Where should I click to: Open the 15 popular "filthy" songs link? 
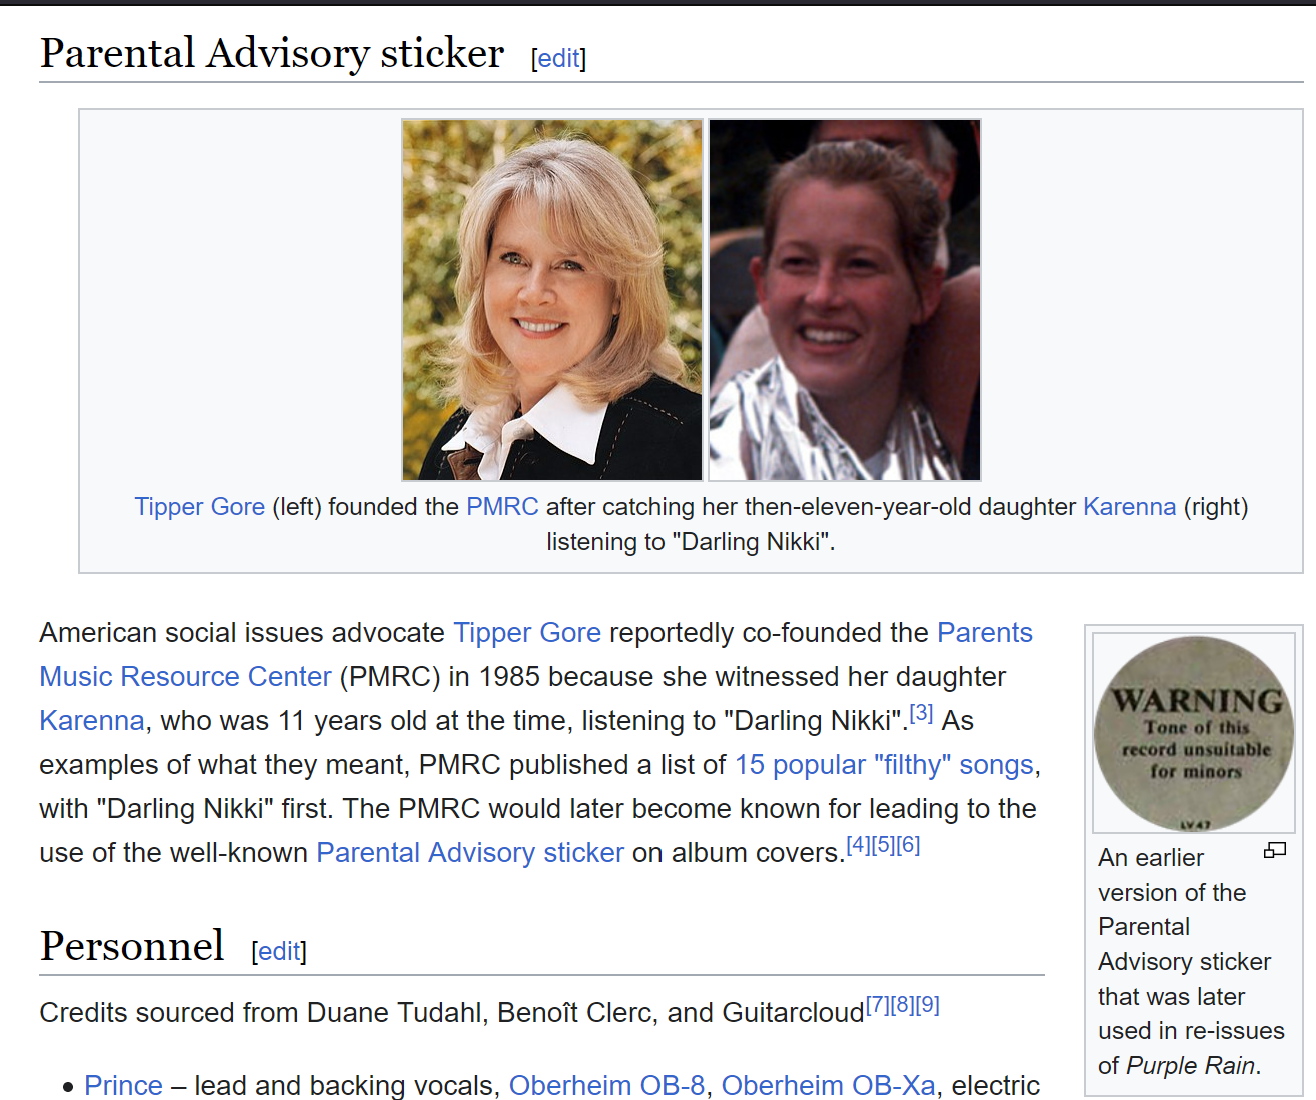tap(884, 765)
